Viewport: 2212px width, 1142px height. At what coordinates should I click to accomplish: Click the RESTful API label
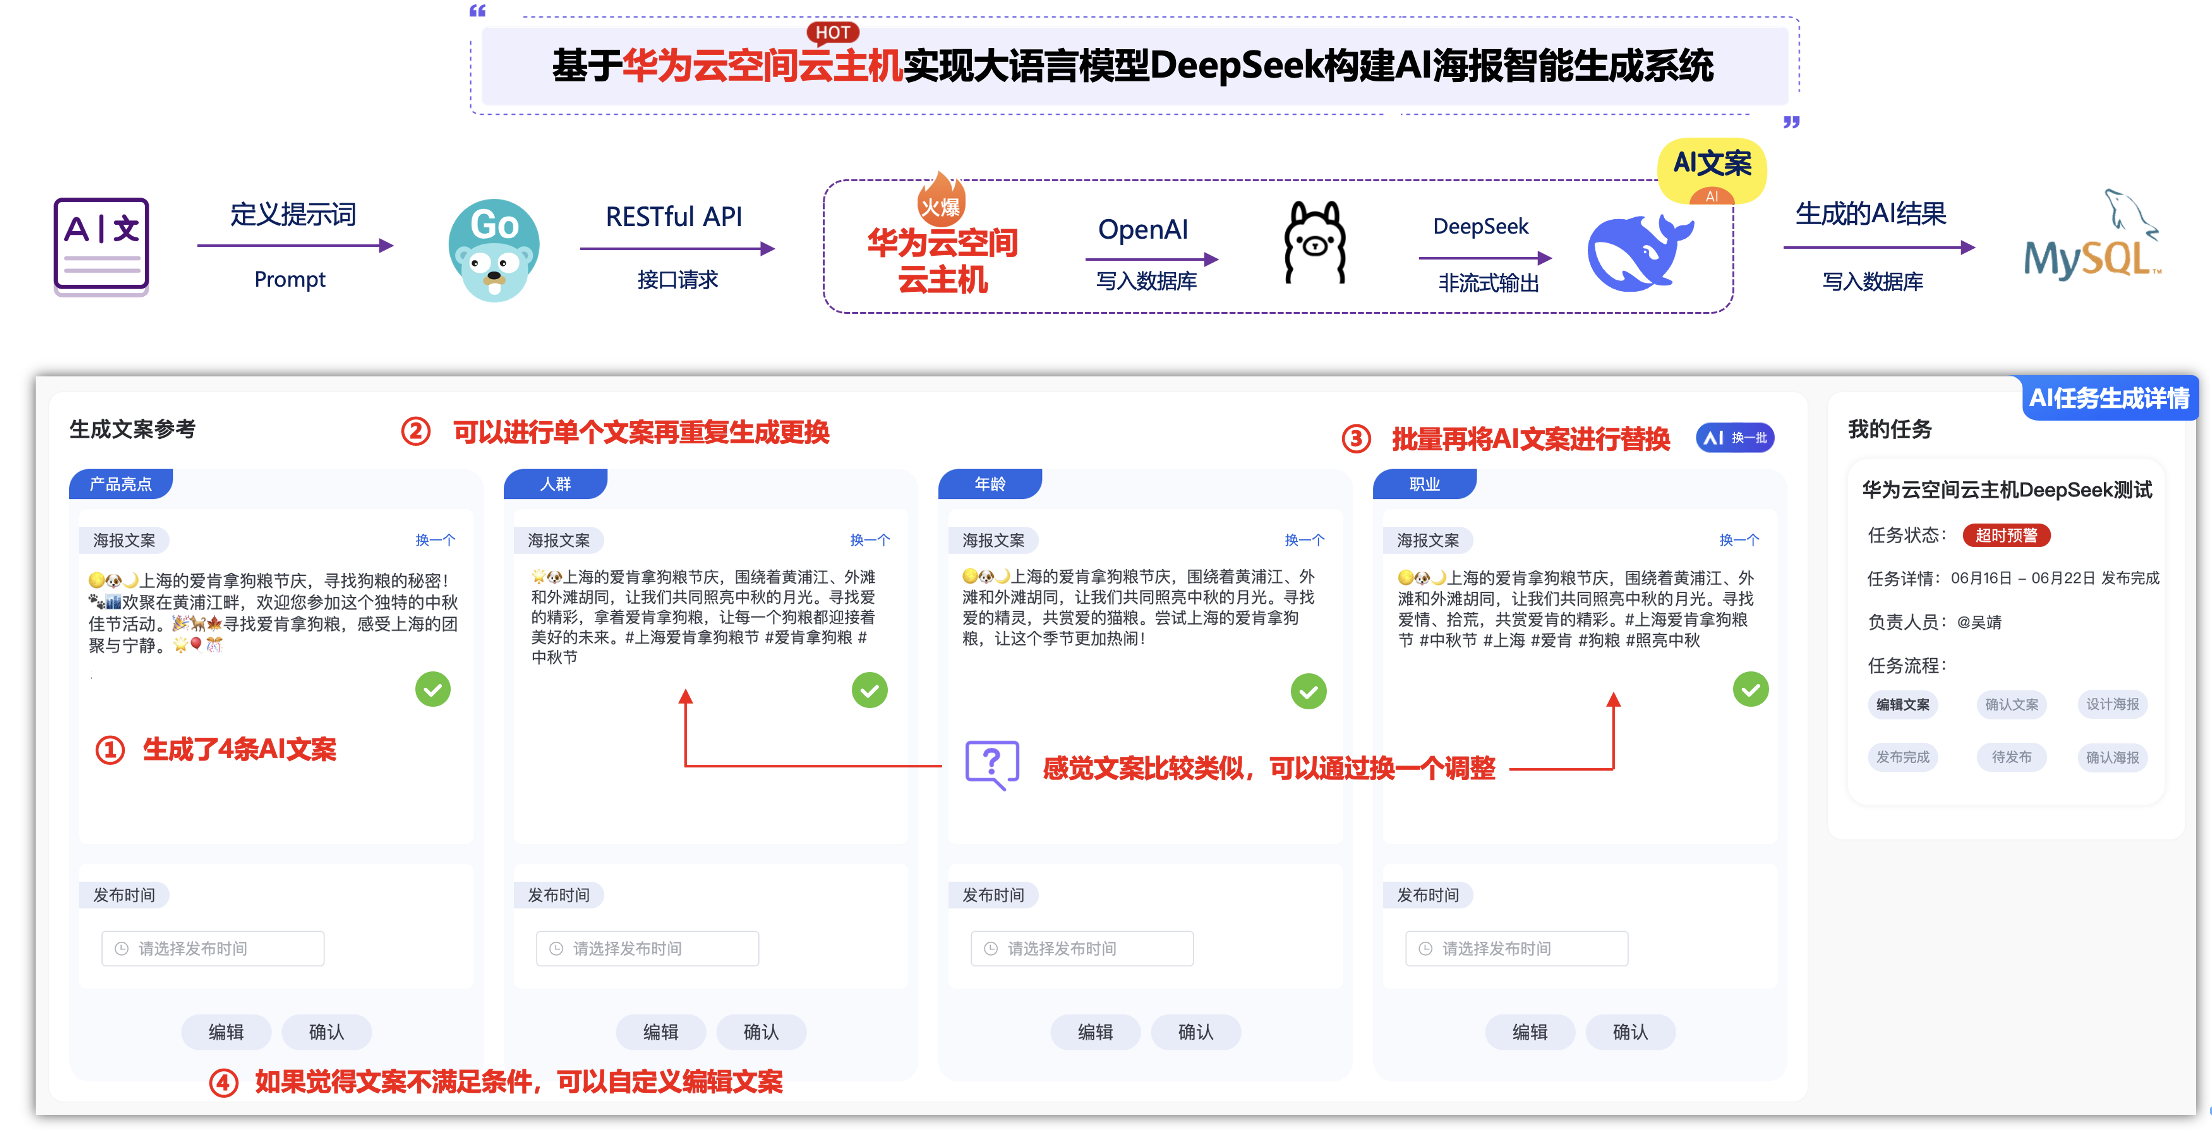(x=674, y=217)
